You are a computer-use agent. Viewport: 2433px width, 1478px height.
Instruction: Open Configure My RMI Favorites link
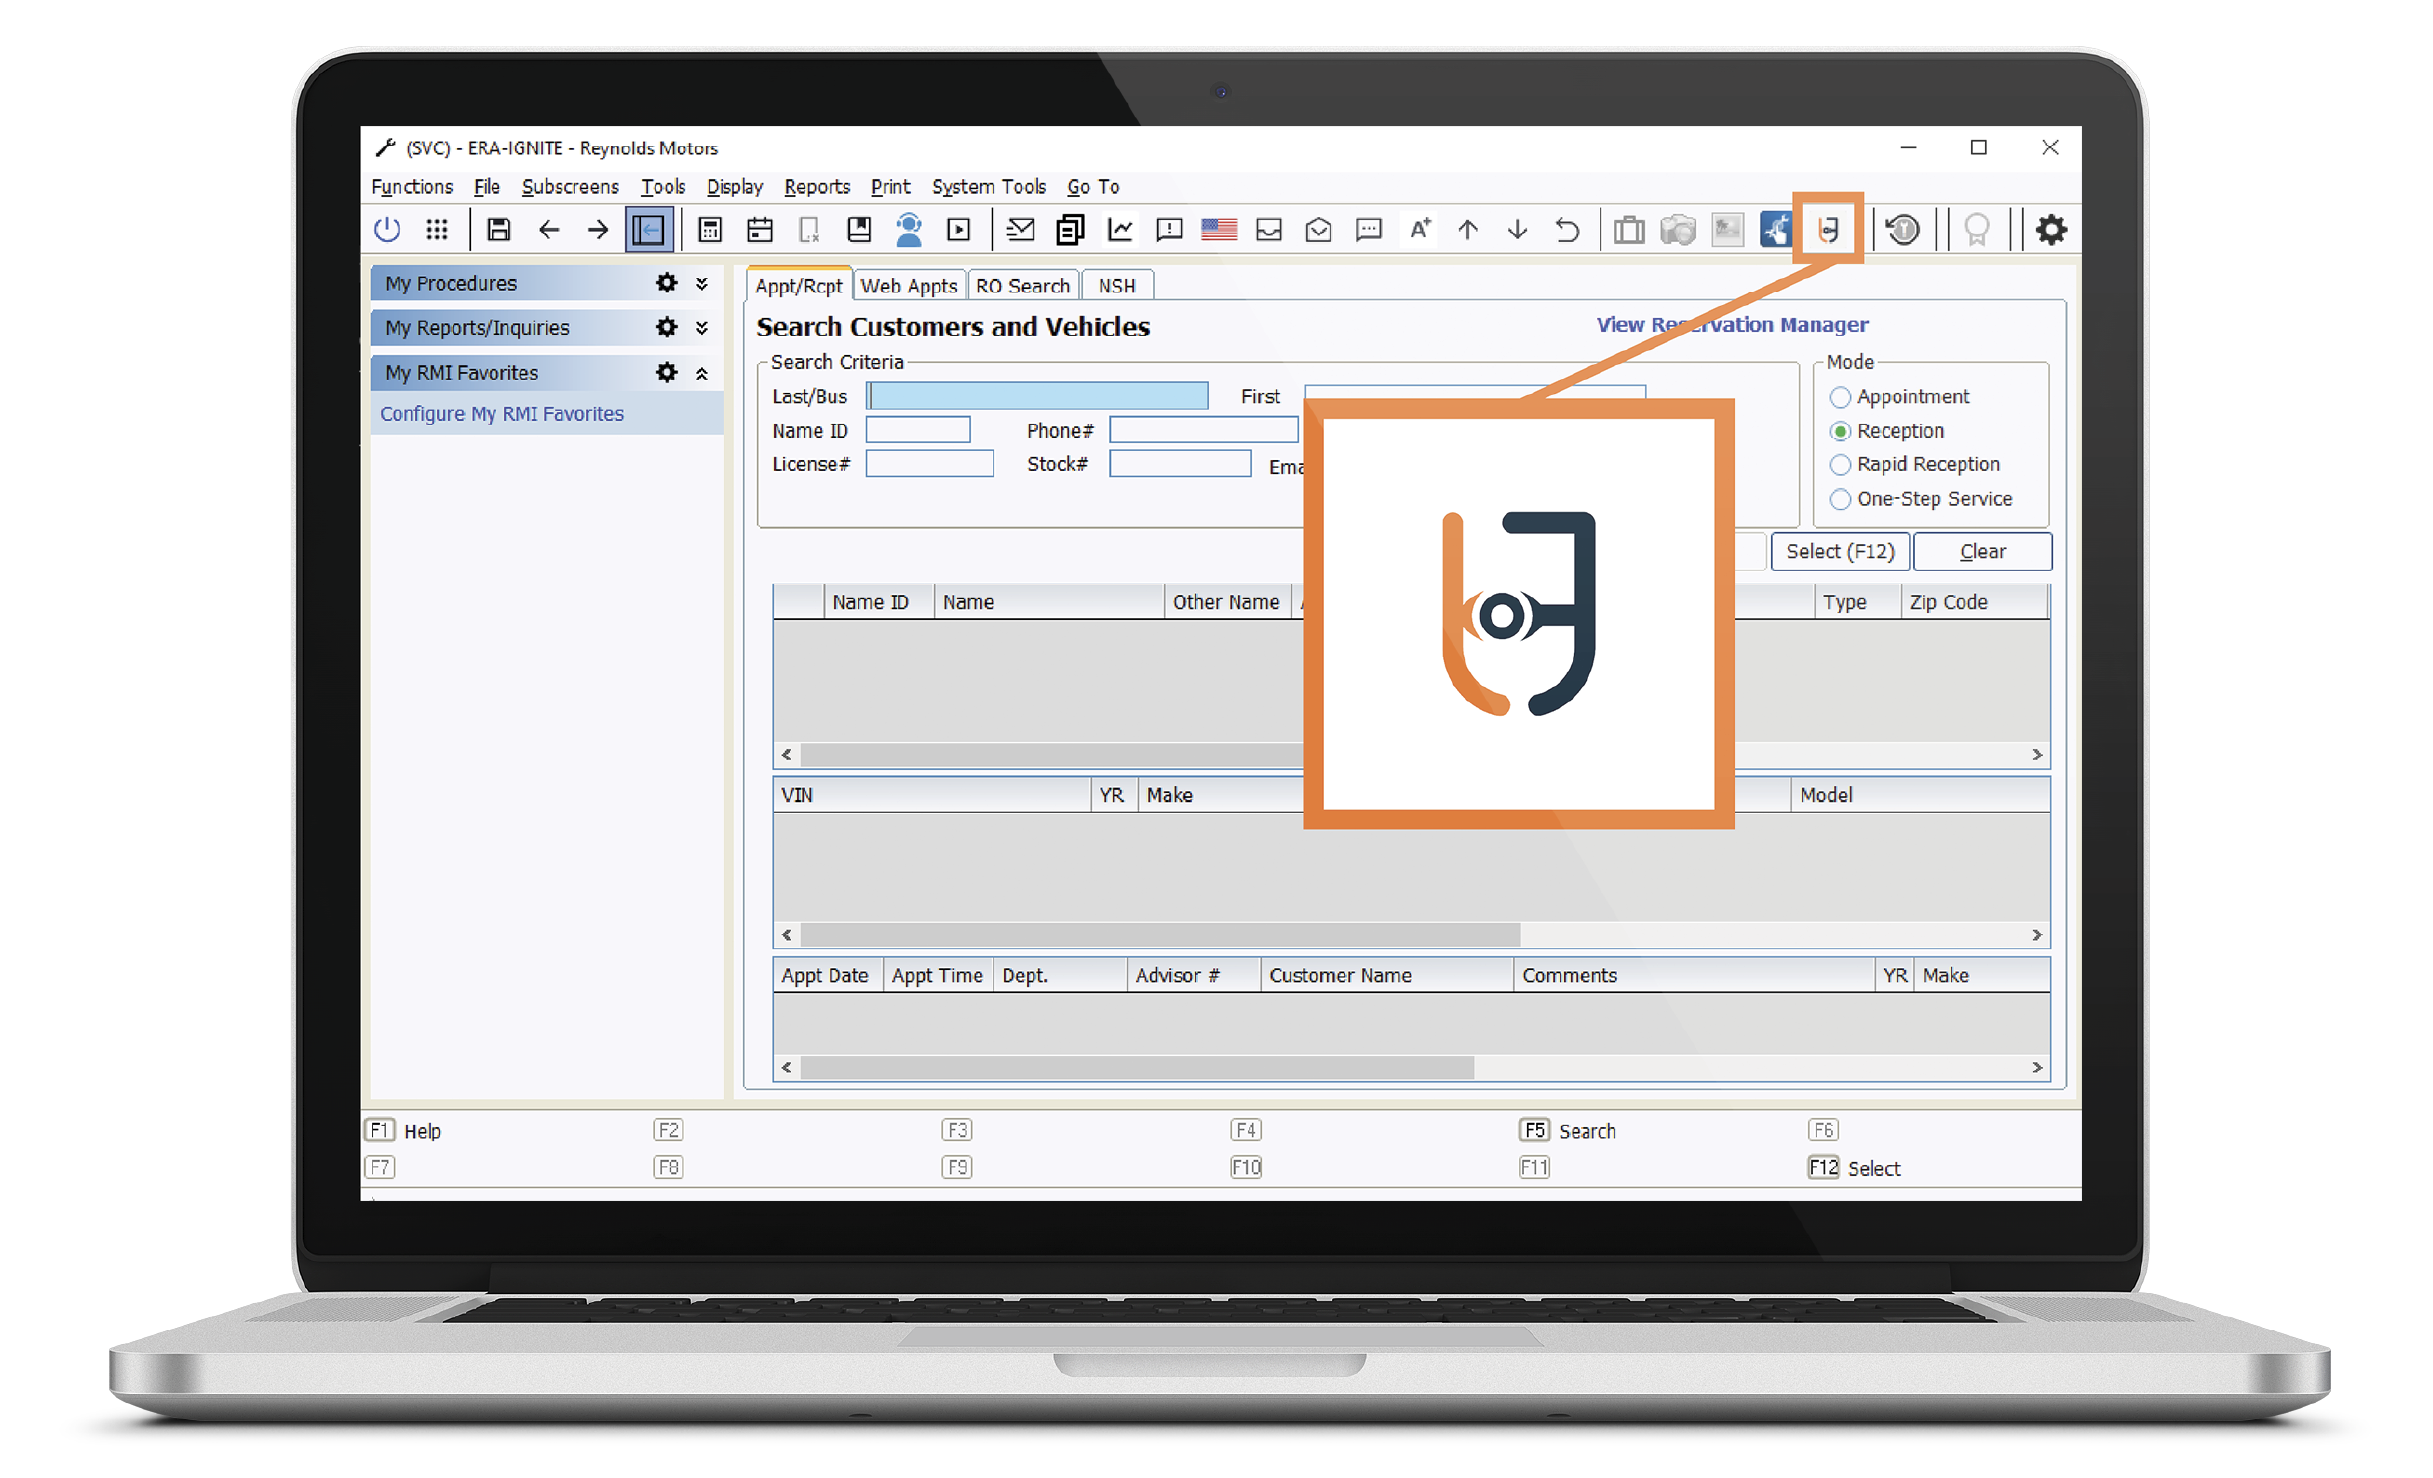tap(501, 414)
